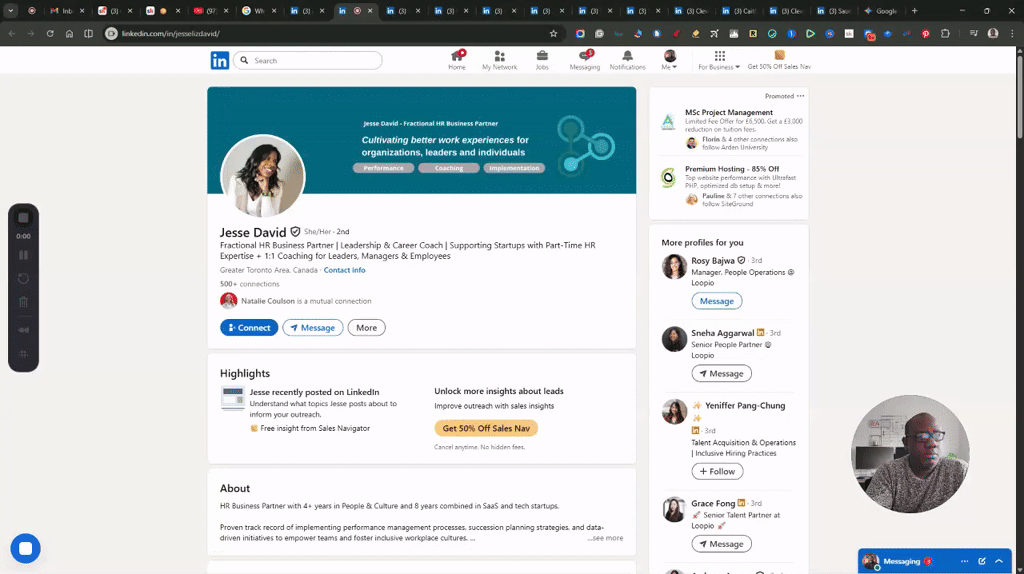1024x574 pixels.
Task: Open My Network icon
Action: point(499,60)
